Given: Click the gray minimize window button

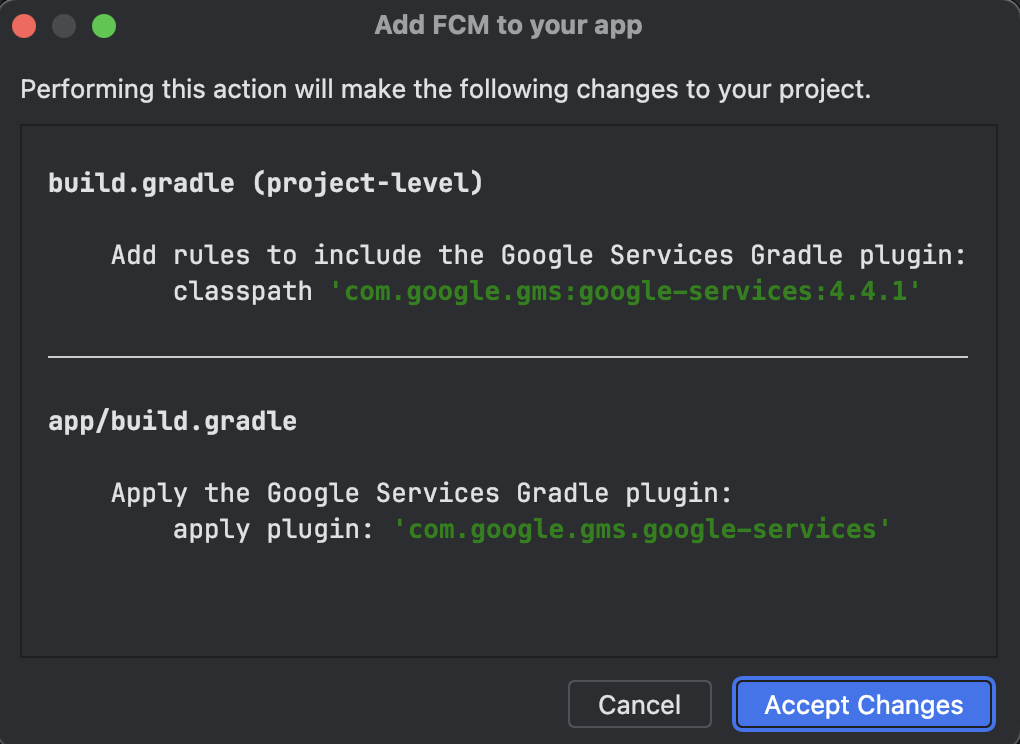Looking at the screenshot, I should pyautogui.click(x=64, y=26).
